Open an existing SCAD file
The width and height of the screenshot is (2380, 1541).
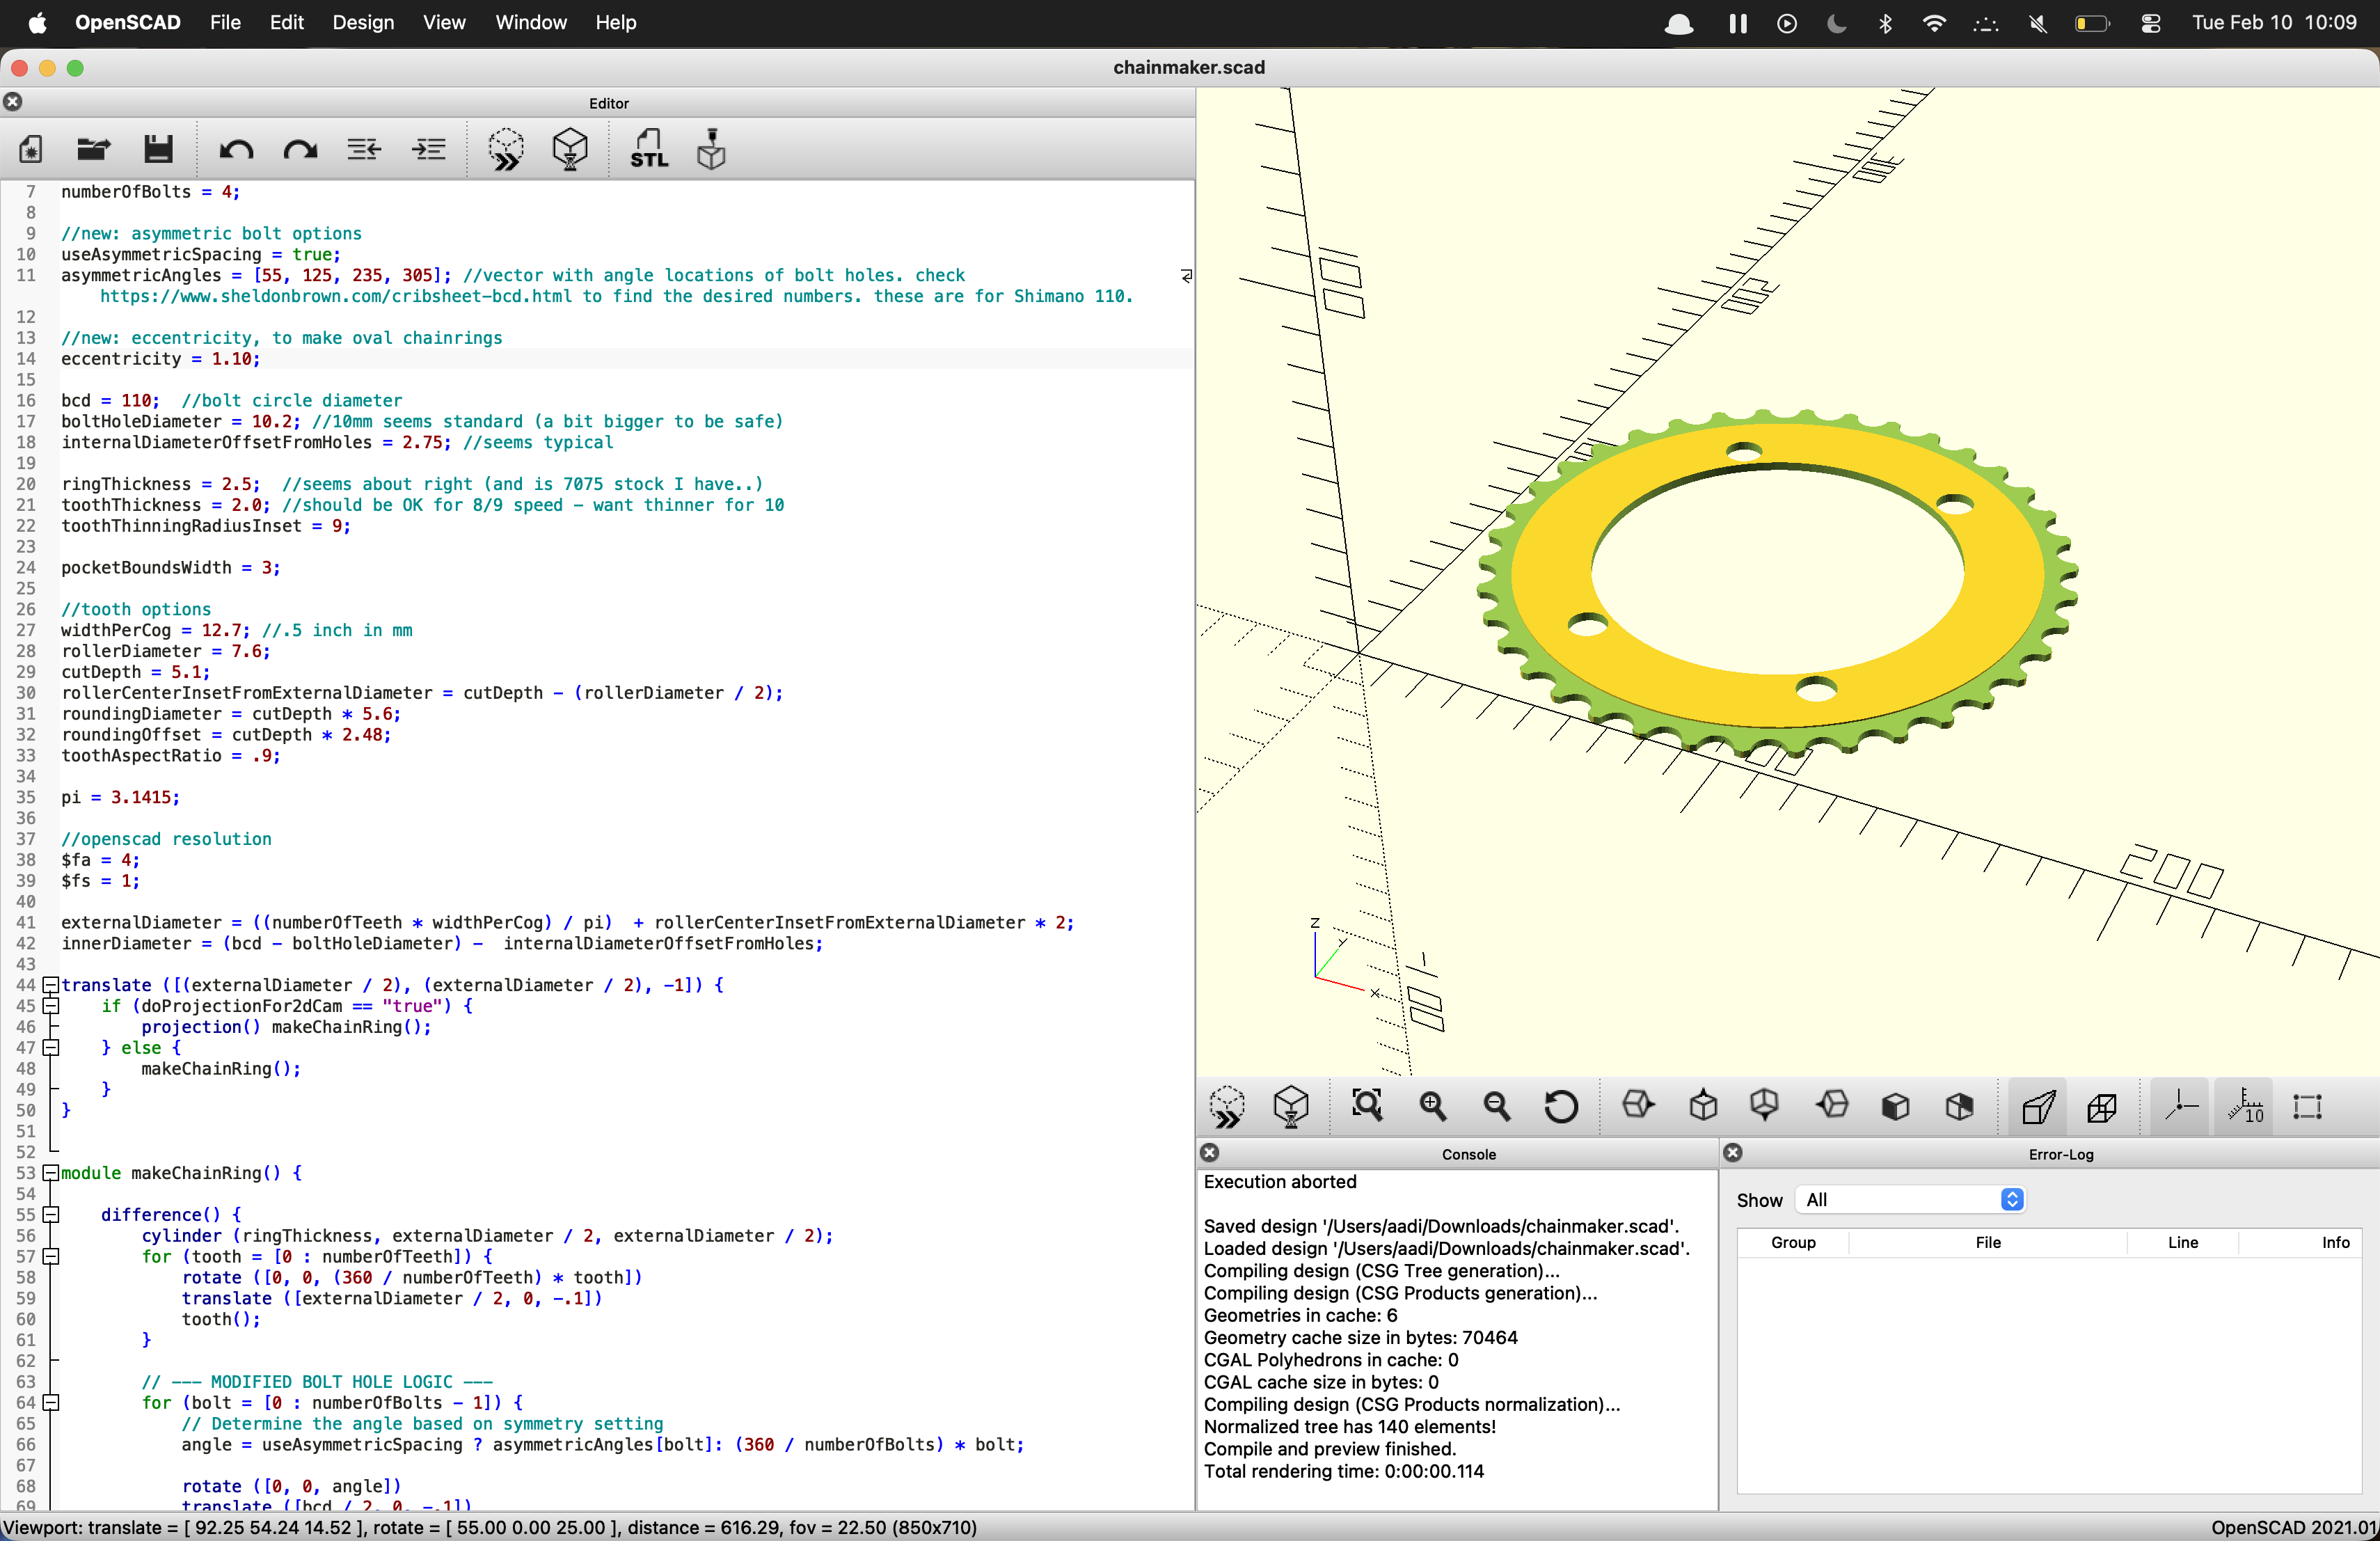tap(92, 149)
